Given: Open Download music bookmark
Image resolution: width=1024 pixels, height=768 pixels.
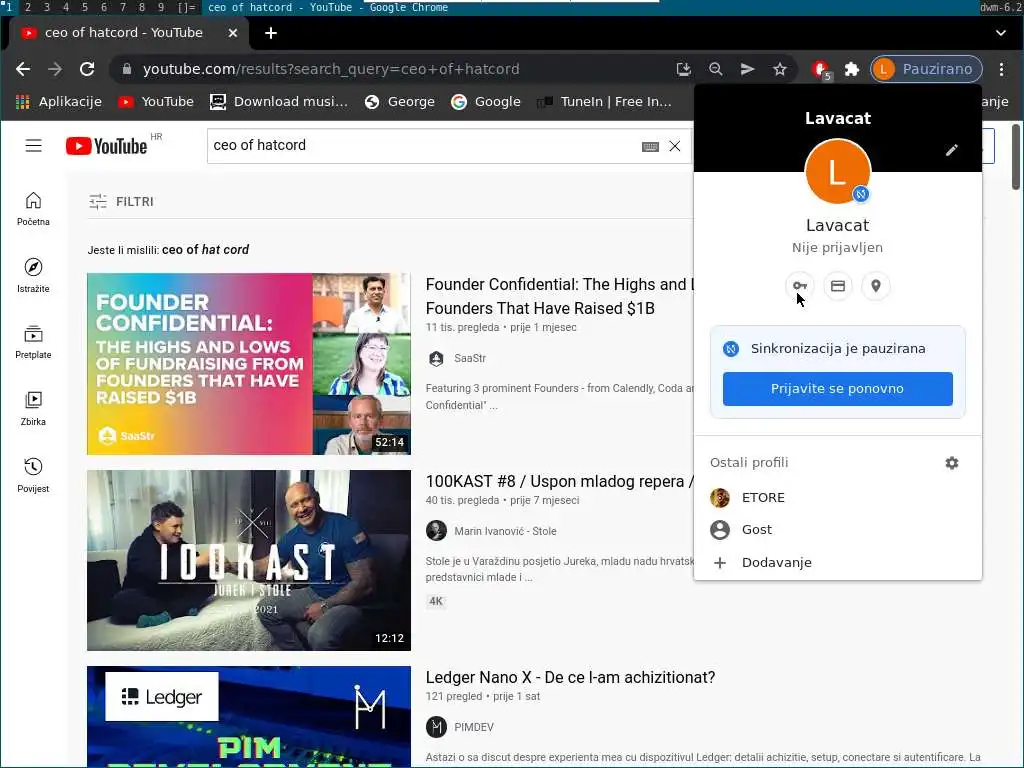Looking at the screenshot, I should click(279, 102).
